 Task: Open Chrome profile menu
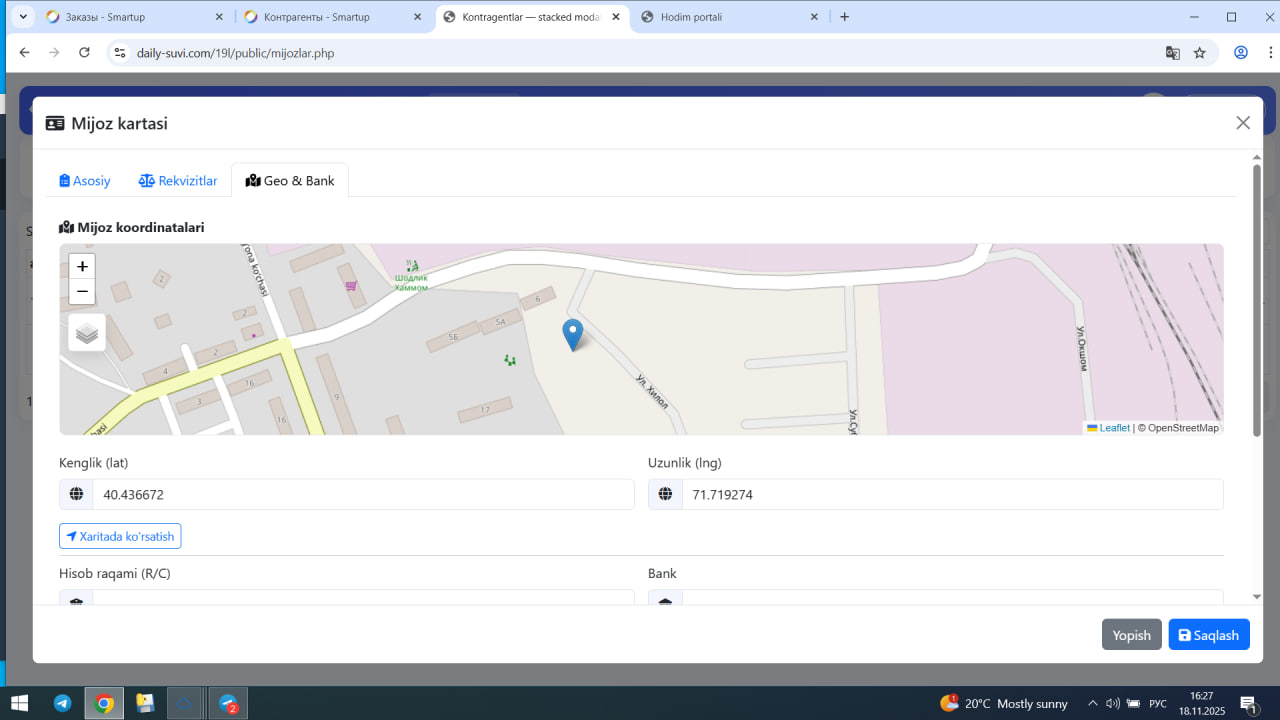tap(1241, 53)
